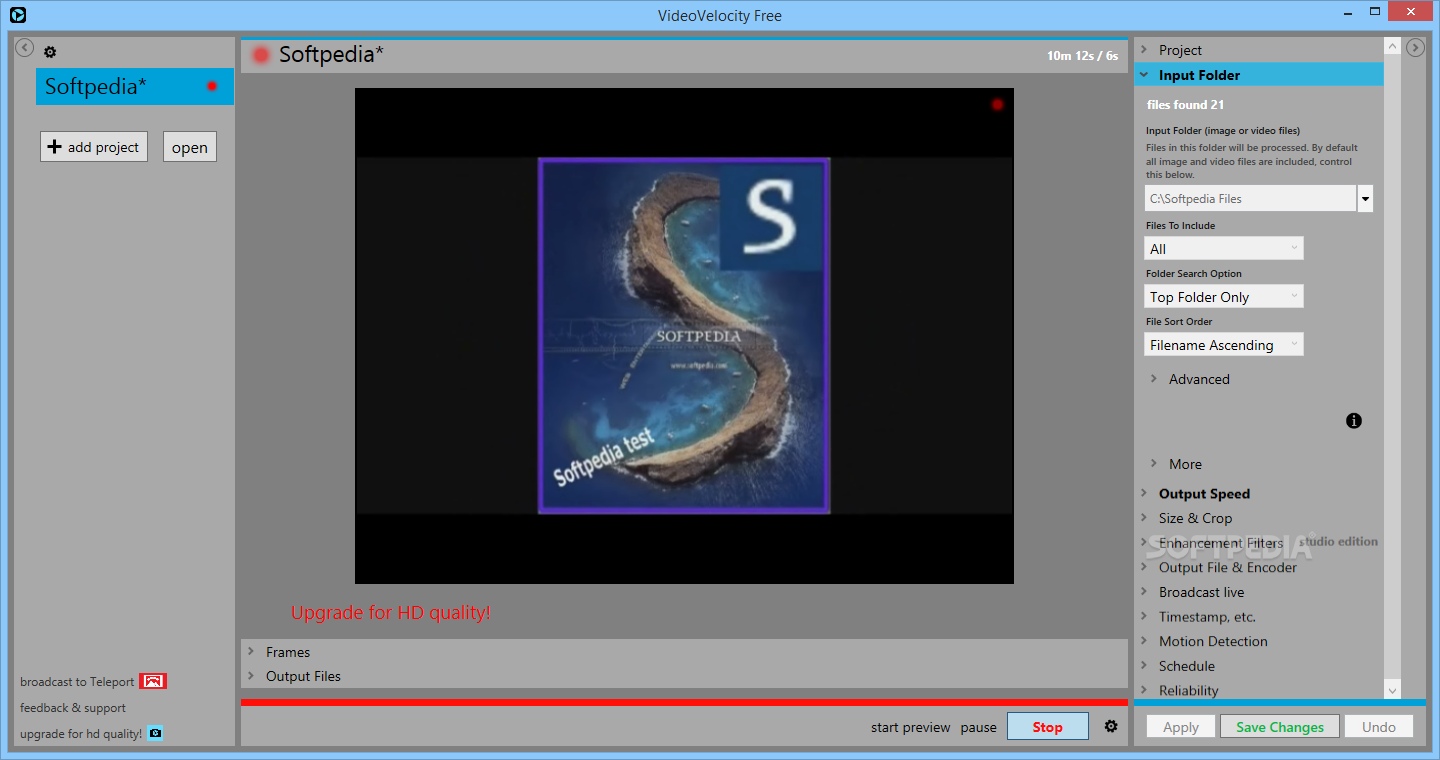Open the File Sort Order dropdown
Viewport: 1440px width, 760px height.
(x=1224, y=345)
